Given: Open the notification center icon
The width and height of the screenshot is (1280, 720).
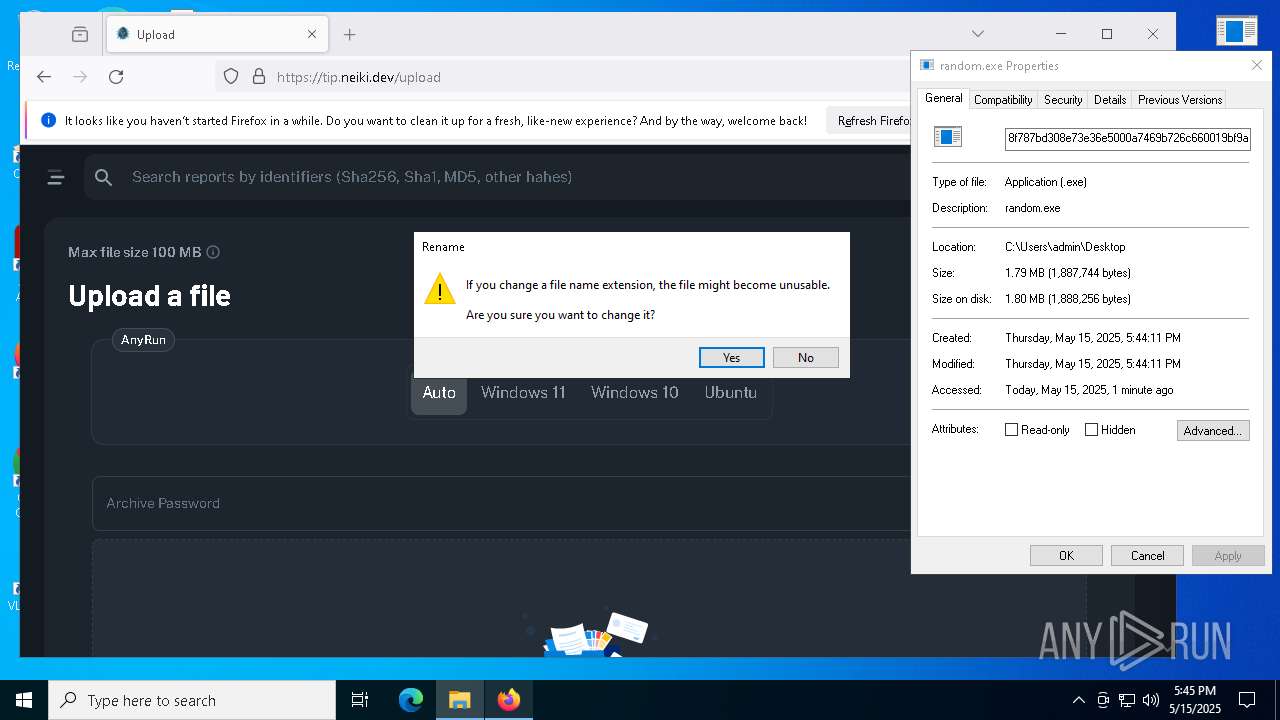Looking at the screenshot, I should (1247, 700).
